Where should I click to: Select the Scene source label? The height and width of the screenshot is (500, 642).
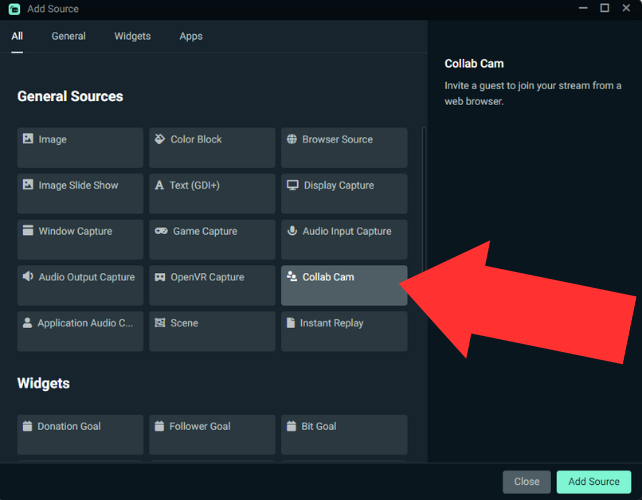click(x=184, y=323)
